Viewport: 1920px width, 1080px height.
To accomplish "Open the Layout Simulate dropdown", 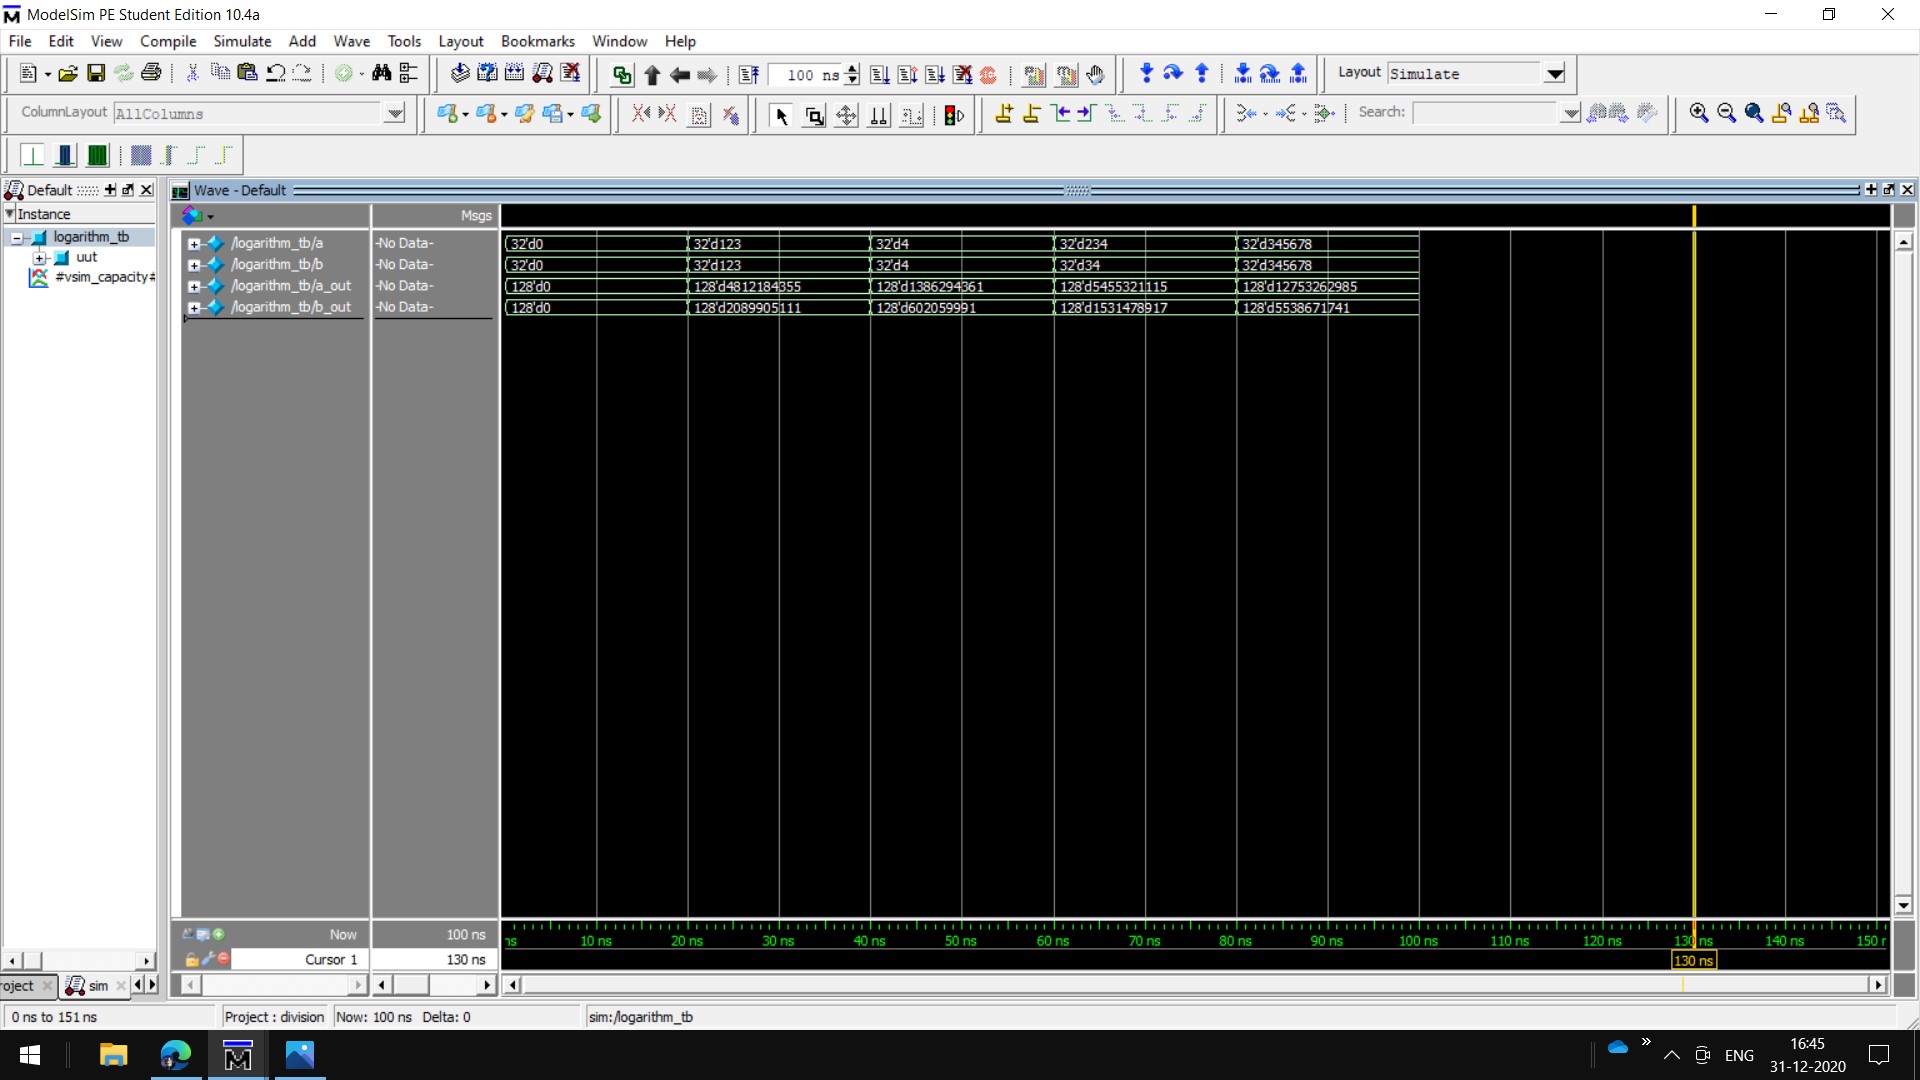I will tap(1554, 74).
